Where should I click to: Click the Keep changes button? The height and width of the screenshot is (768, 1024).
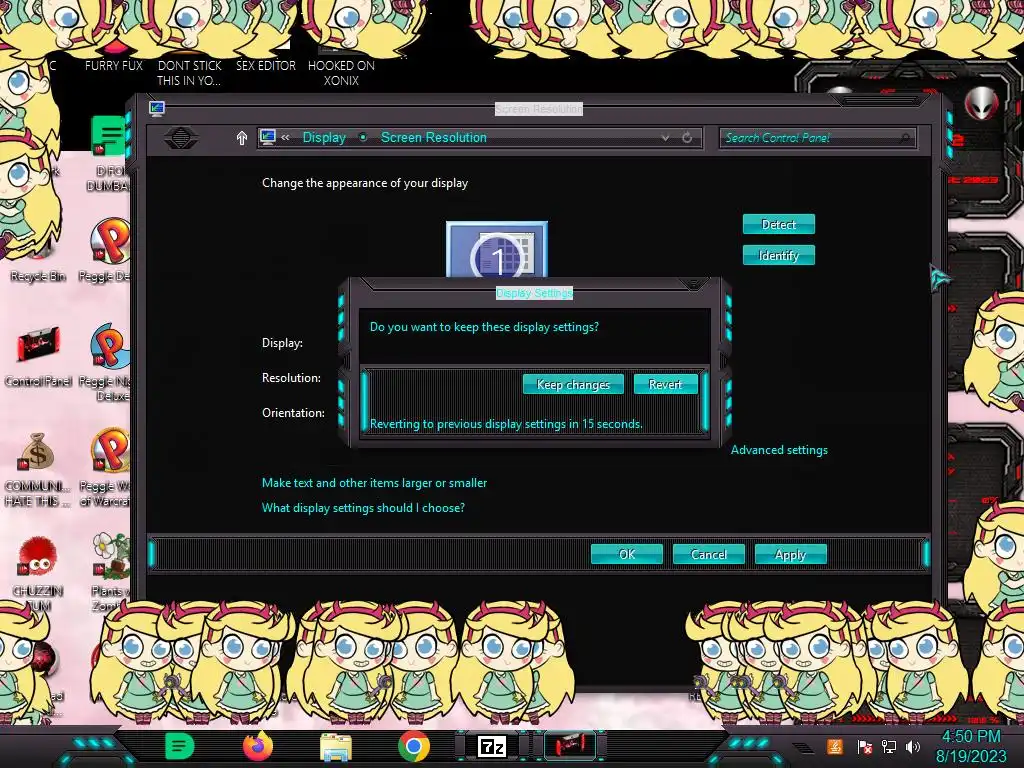coord(573,385)
